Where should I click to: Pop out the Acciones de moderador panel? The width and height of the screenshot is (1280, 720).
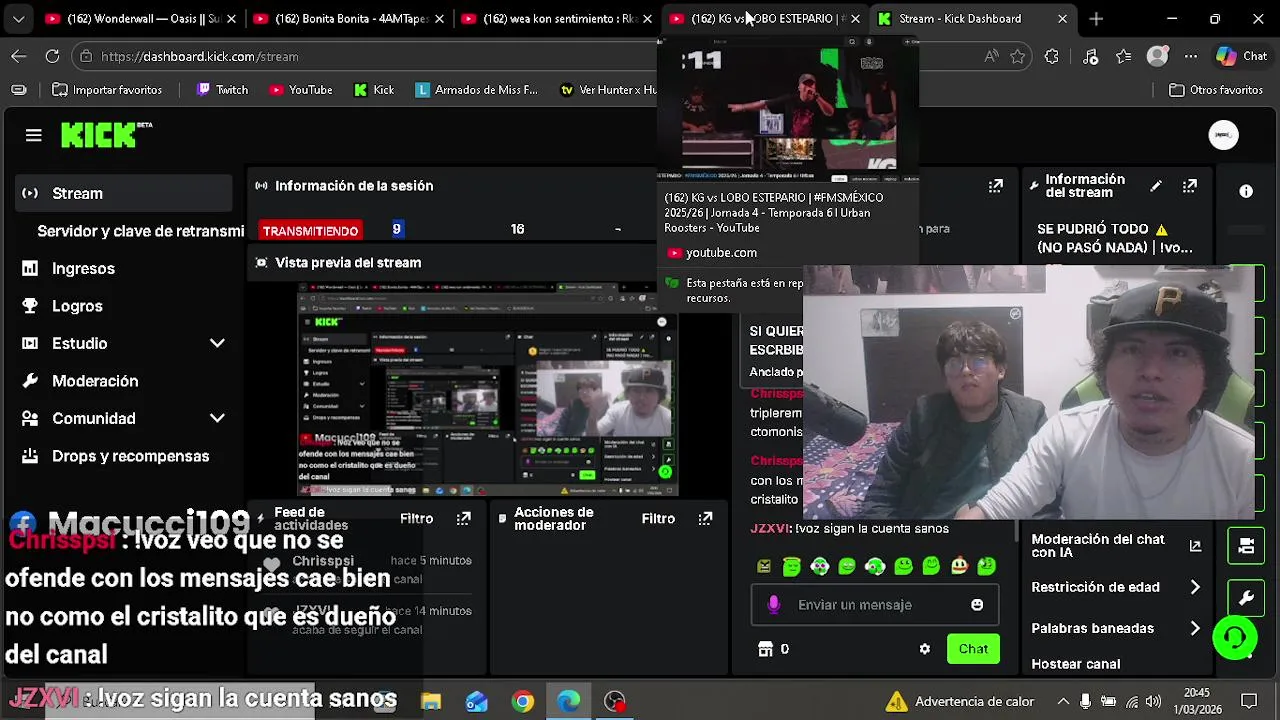pyautogui.click(x=706, y=518)
